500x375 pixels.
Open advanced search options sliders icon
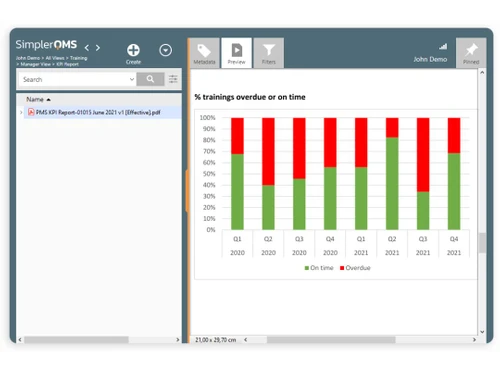(x=173, y=79)
